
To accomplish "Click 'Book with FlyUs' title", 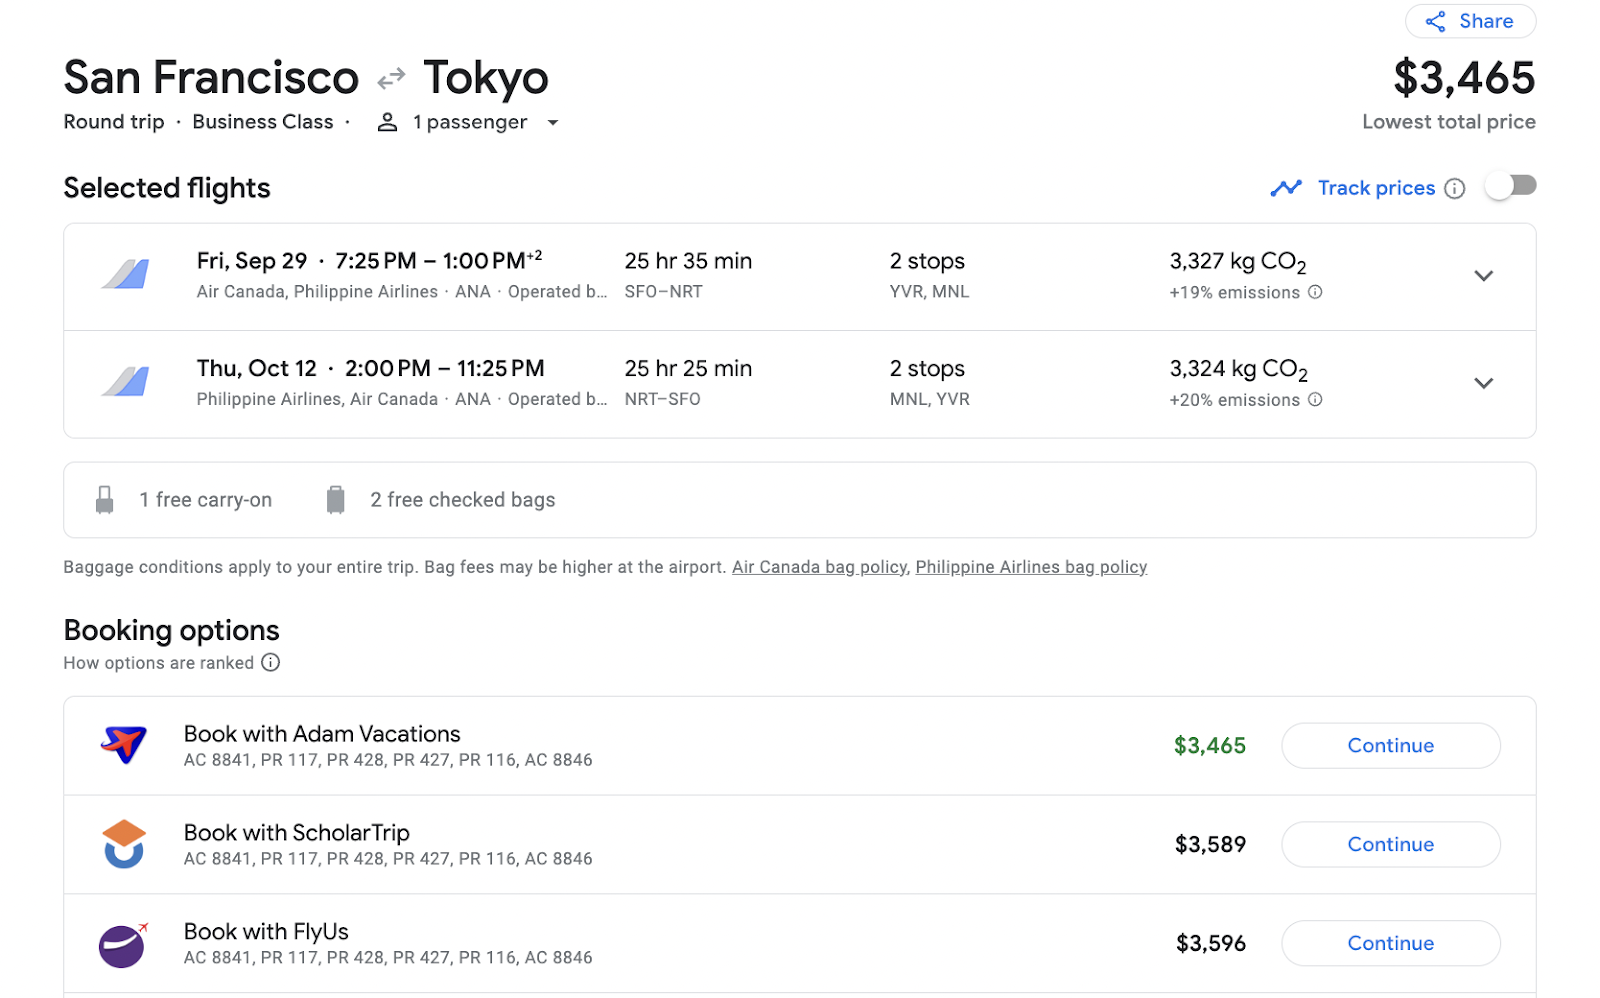I will click(x=266, y=932).
